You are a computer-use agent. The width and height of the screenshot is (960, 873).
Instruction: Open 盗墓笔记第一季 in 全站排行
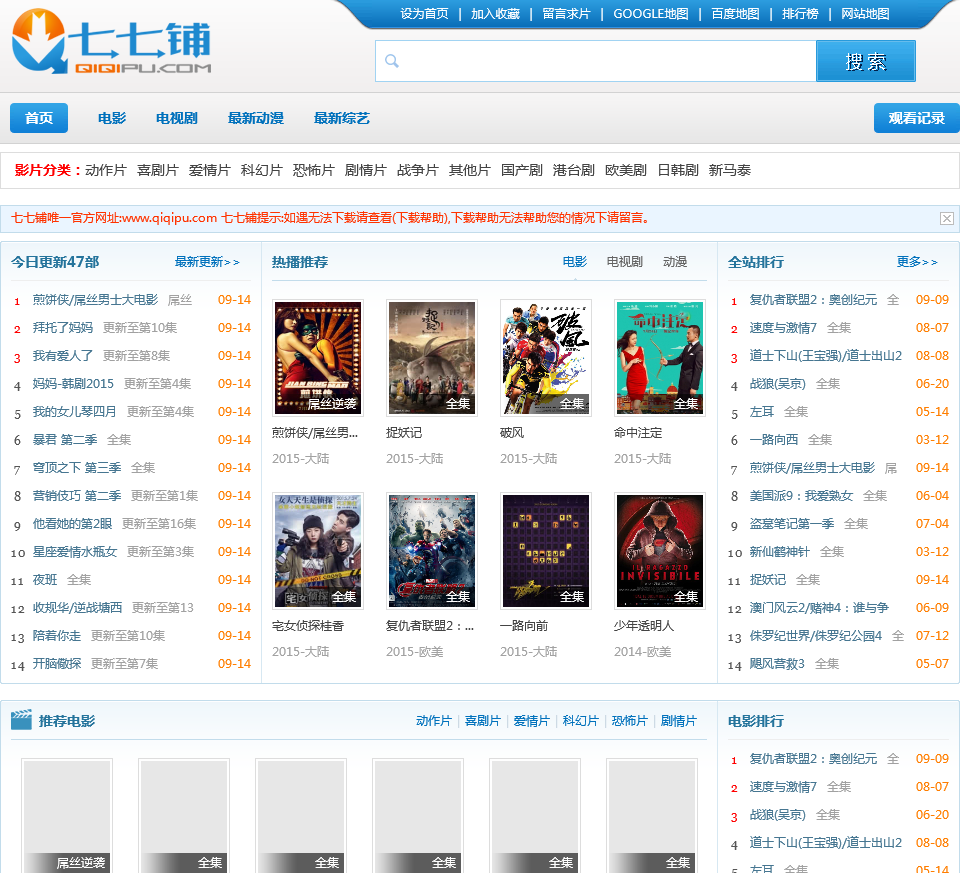click(x=792, y=524)
